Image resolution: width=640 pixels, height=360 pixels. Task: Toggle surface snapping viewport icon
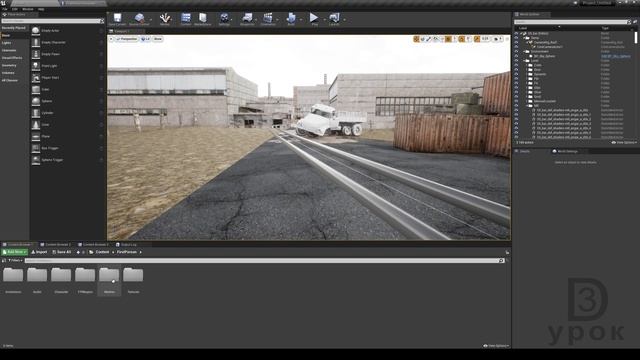click(x=442, y=39)
